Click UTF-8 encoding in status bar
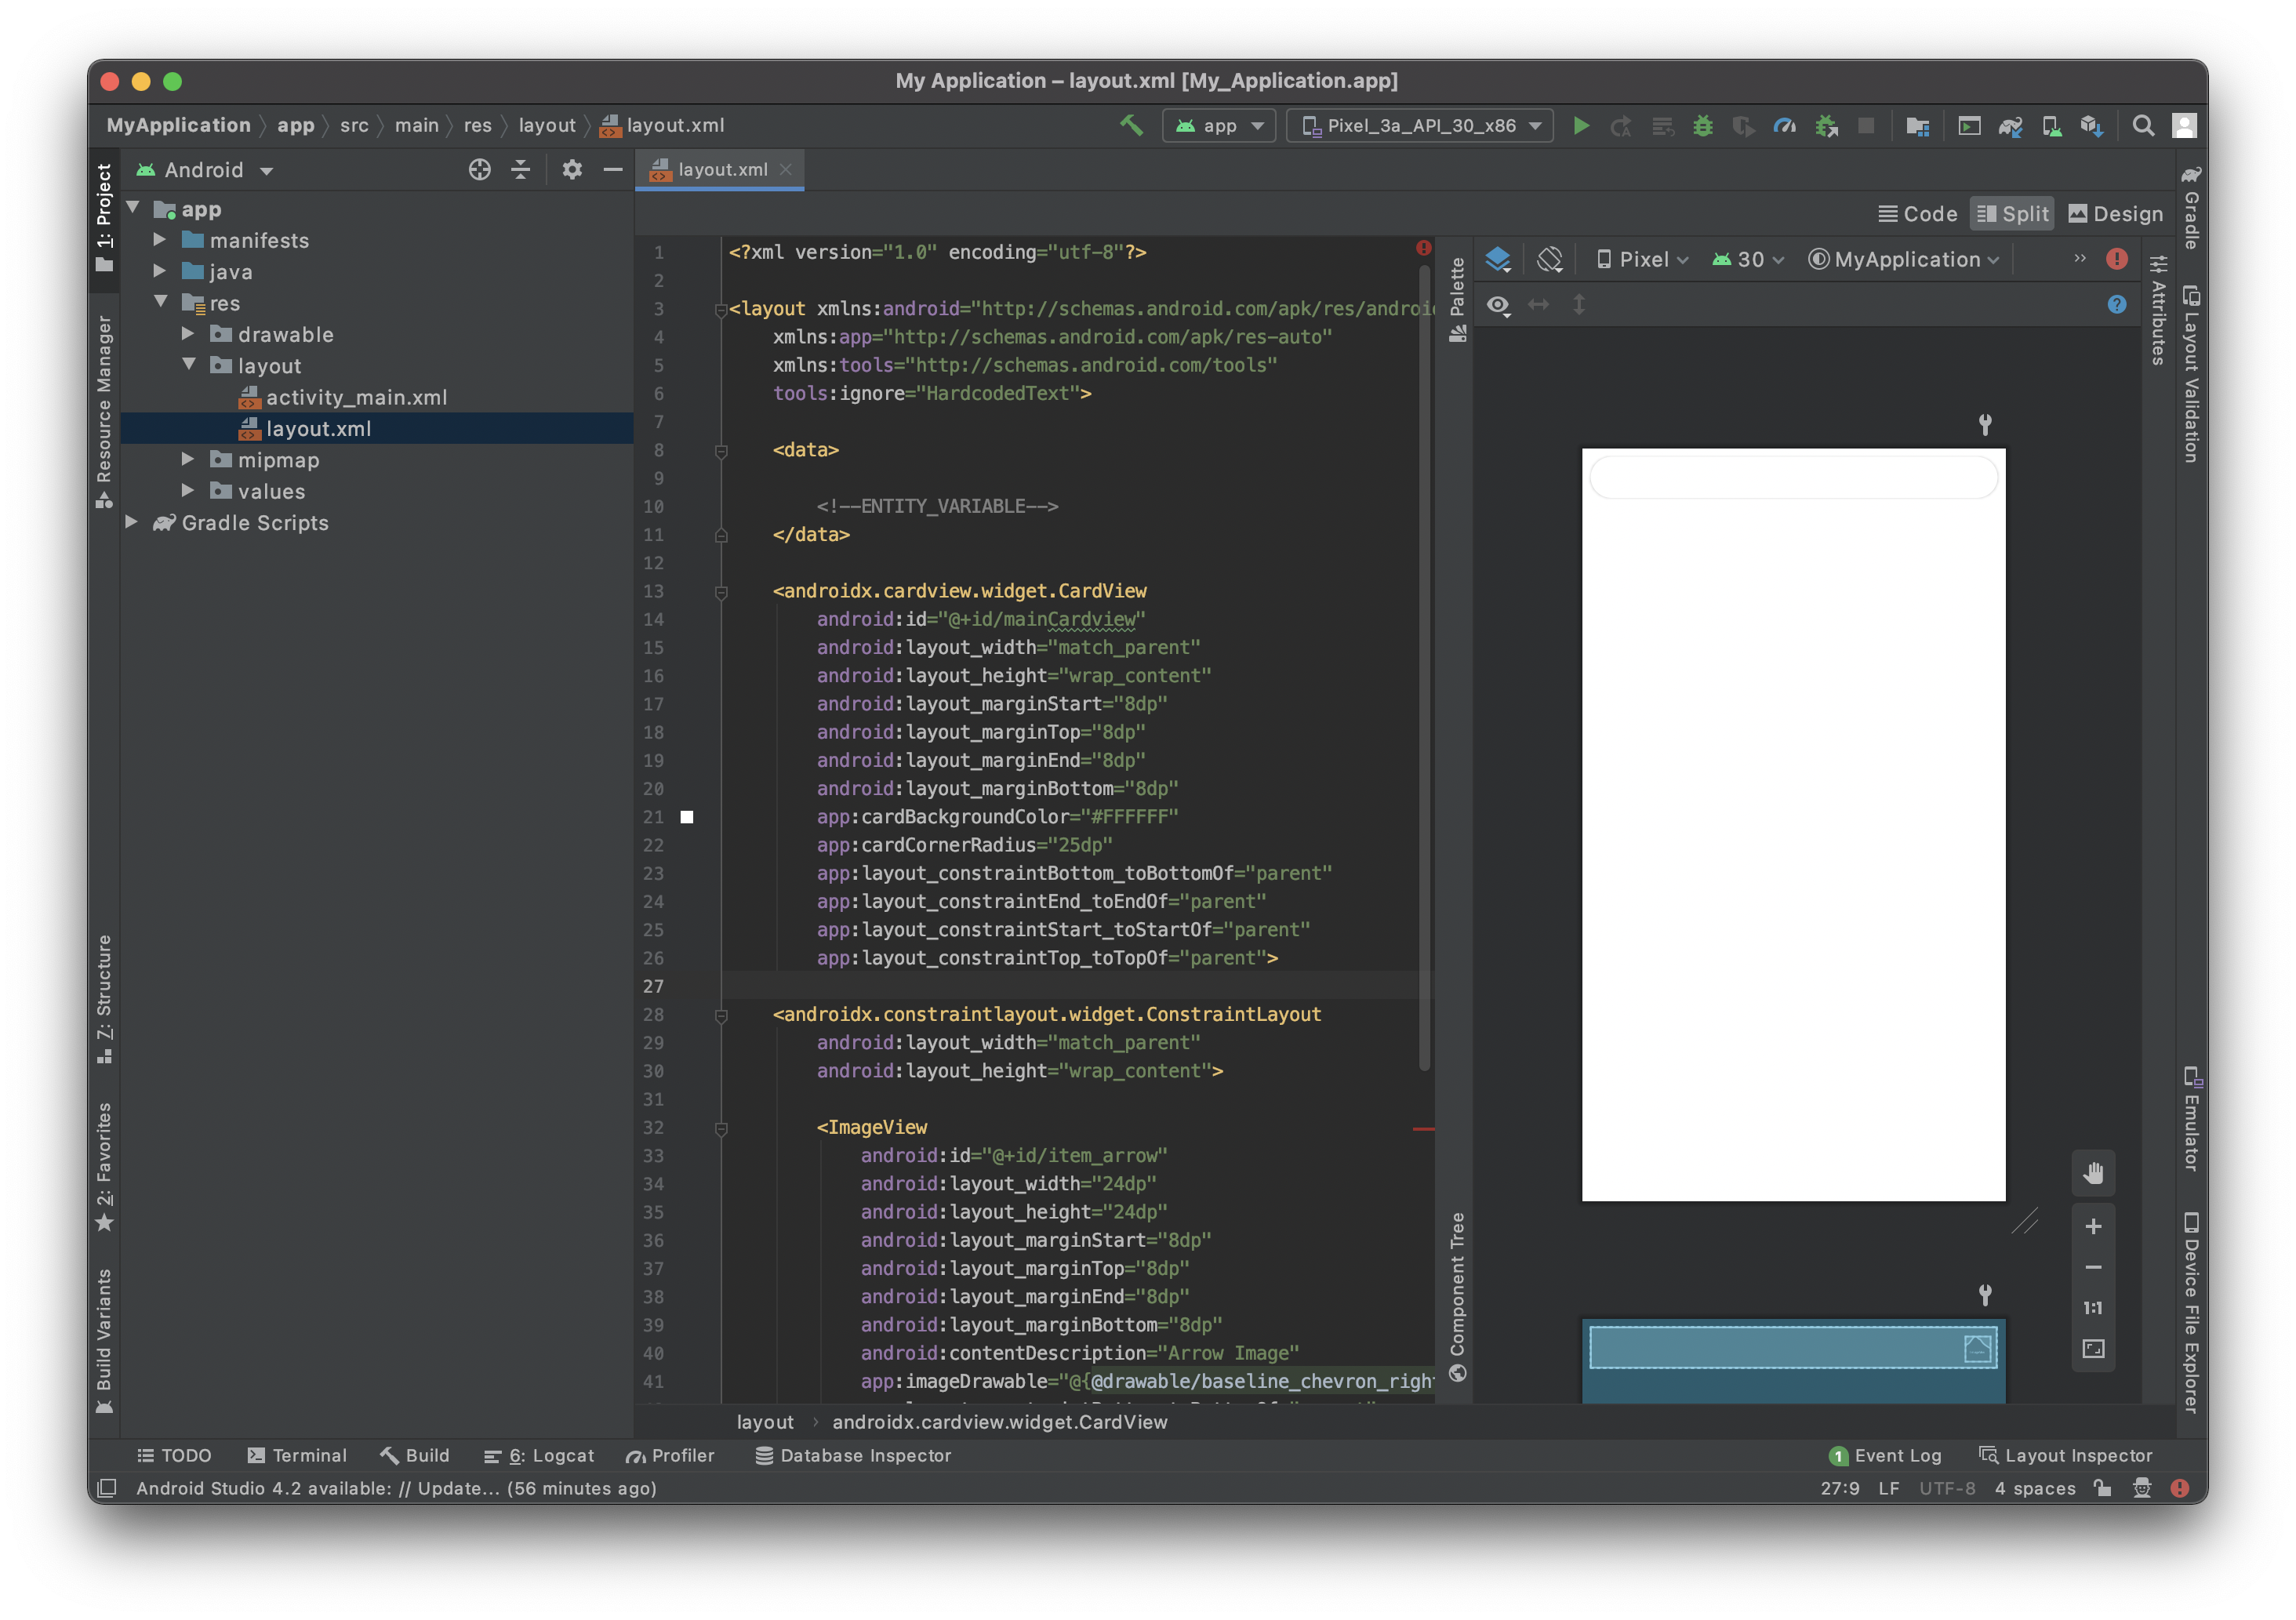Screen dimensions: 2296x1620 [1947, 1489]
